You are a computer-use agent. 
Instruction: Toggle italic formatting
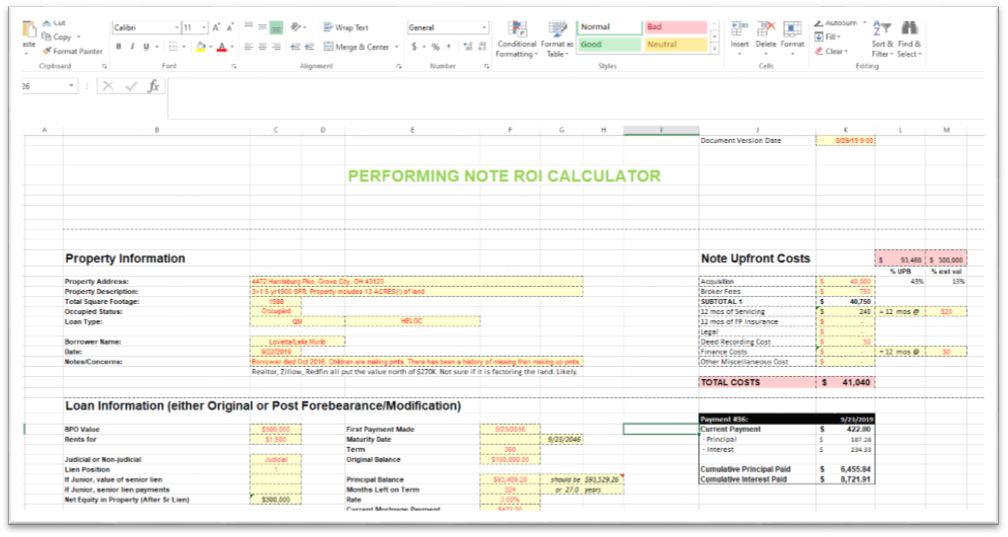pyautogui.click(x=132, y=46)
